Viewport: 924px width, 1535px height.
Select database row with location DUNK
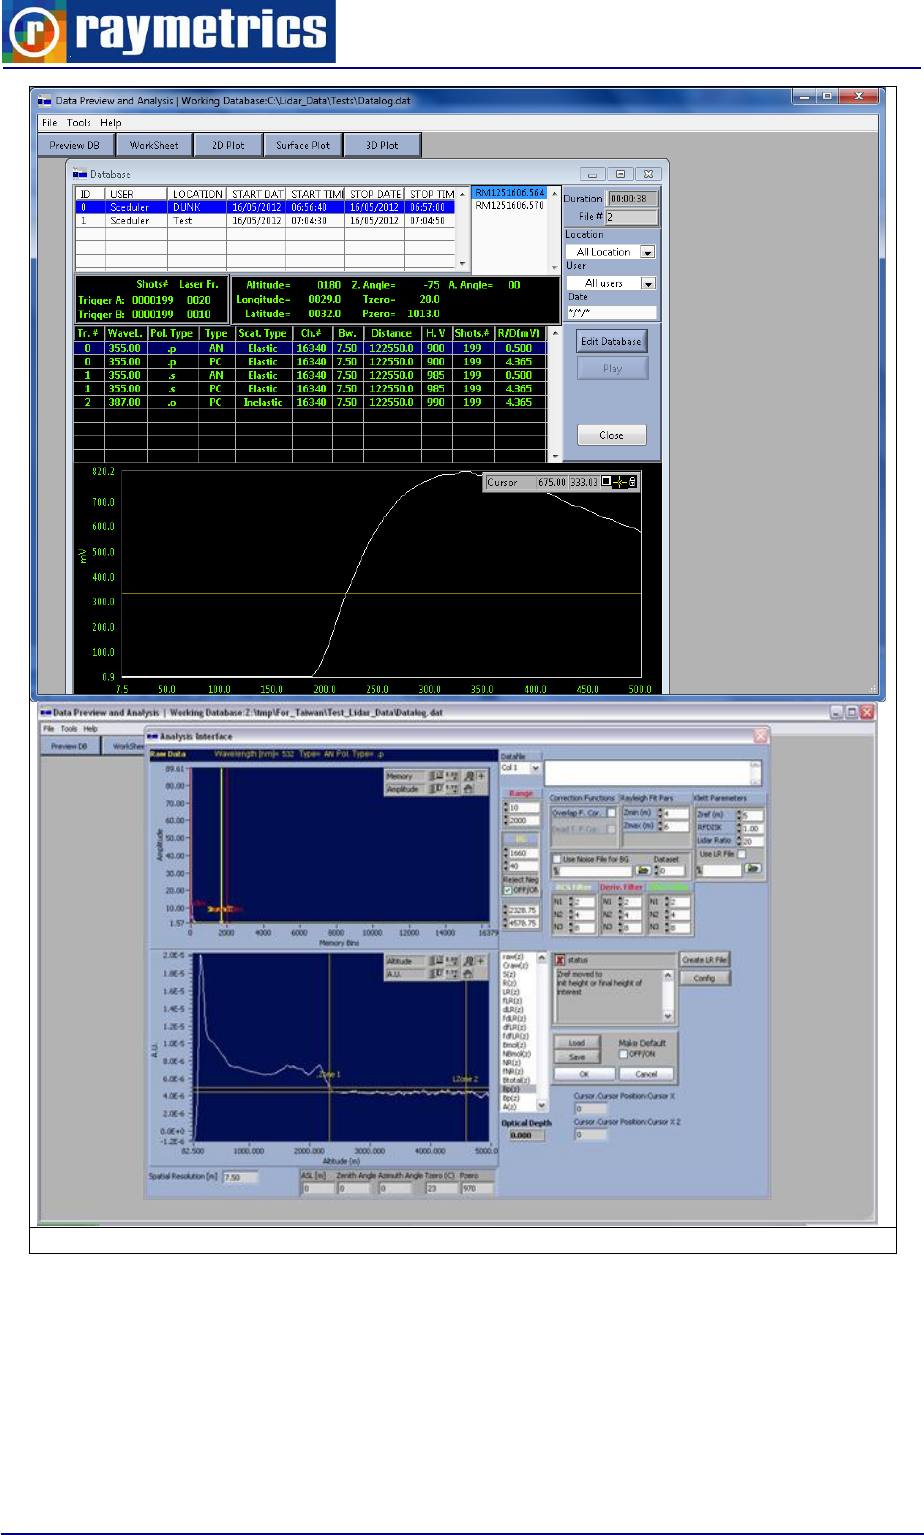(265, 207)
